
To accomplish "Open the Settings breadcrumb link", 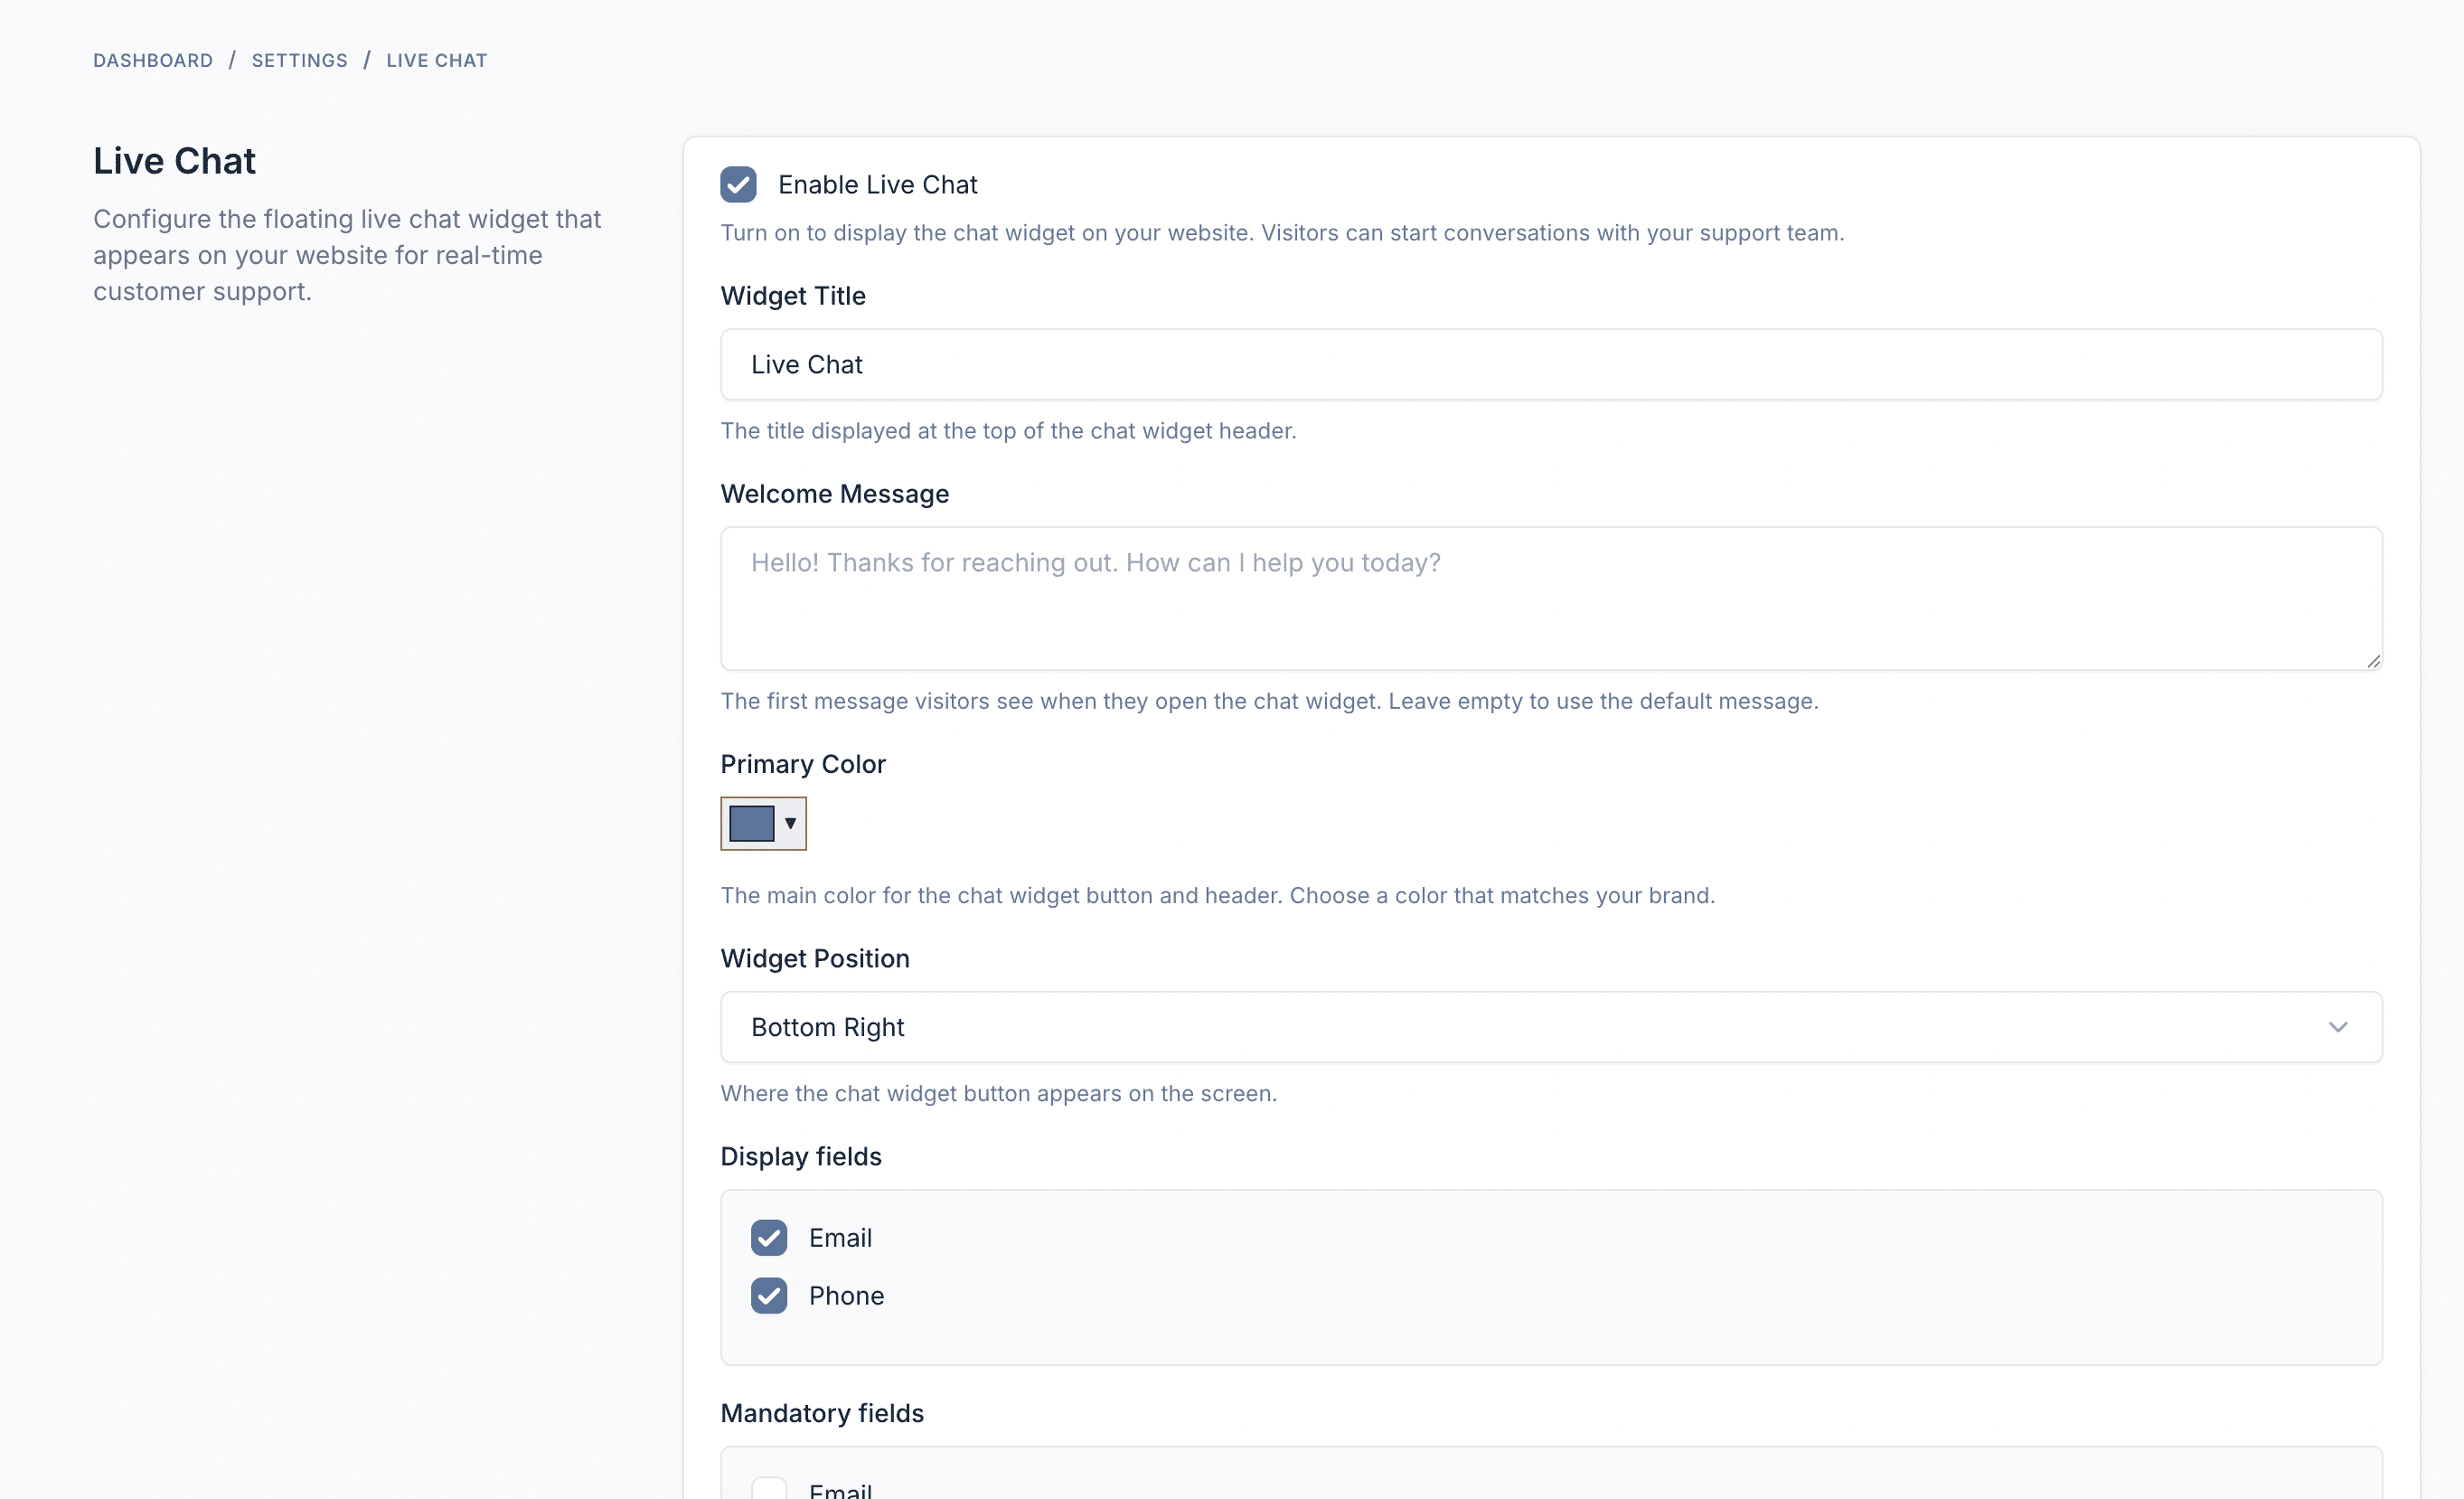I will (x=299, y=60).
